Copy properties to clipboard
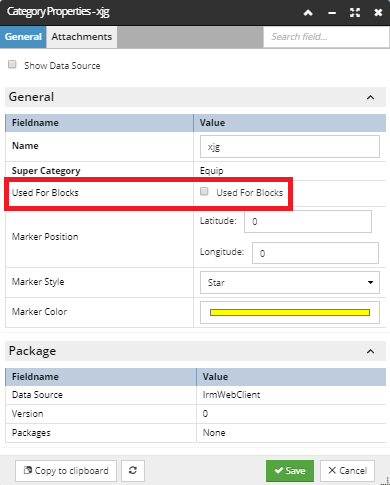Viewport: 390px width, 485px height. coord(66,471)
